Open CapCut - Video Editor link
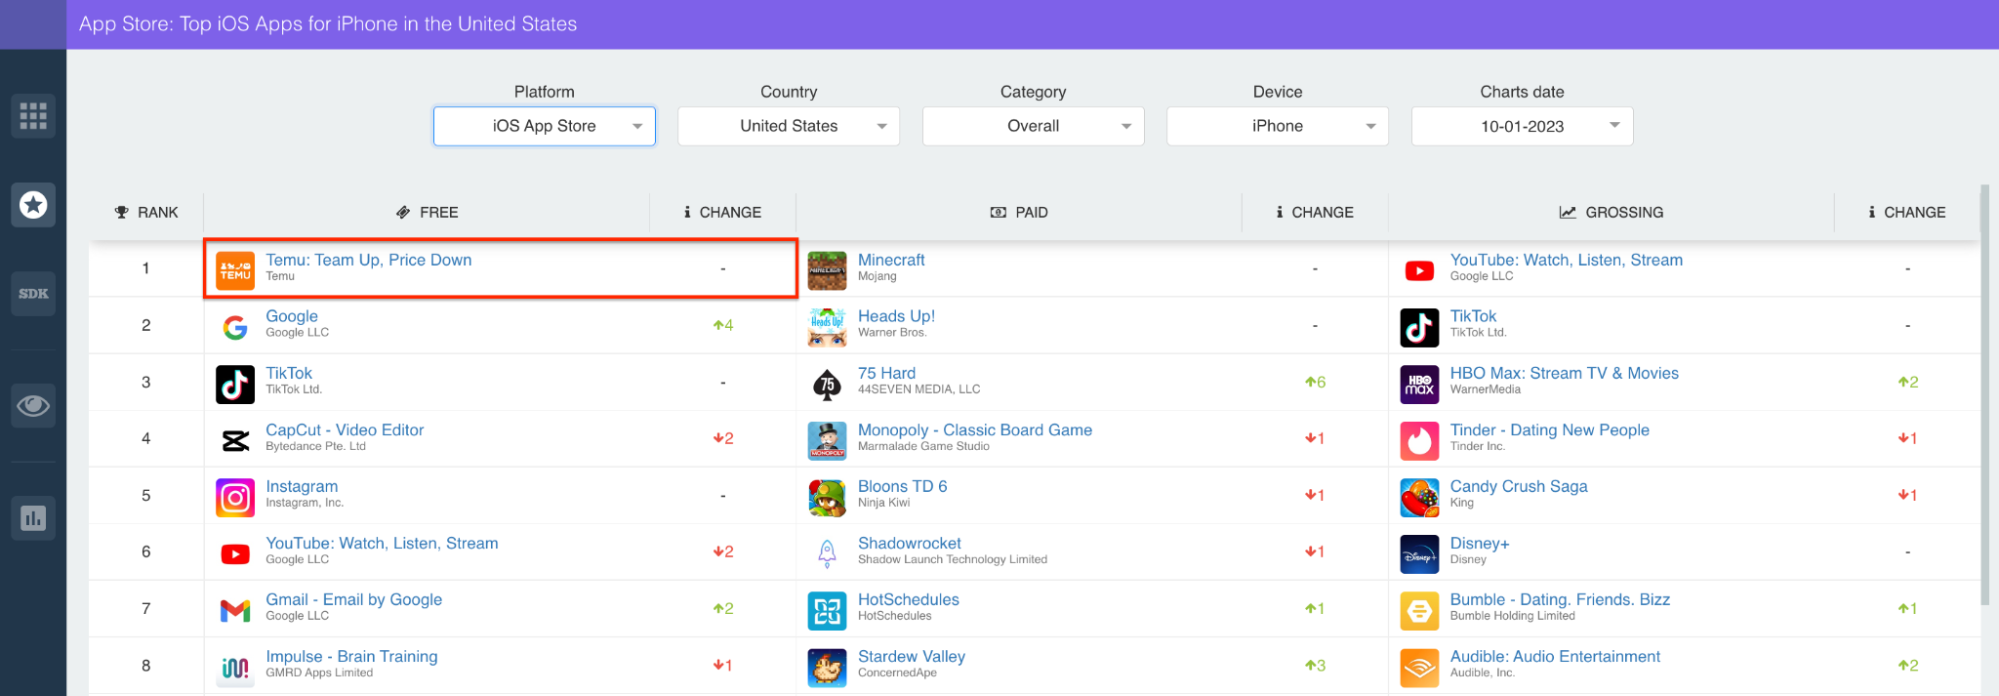1999x696 pixels. [345, 430]
